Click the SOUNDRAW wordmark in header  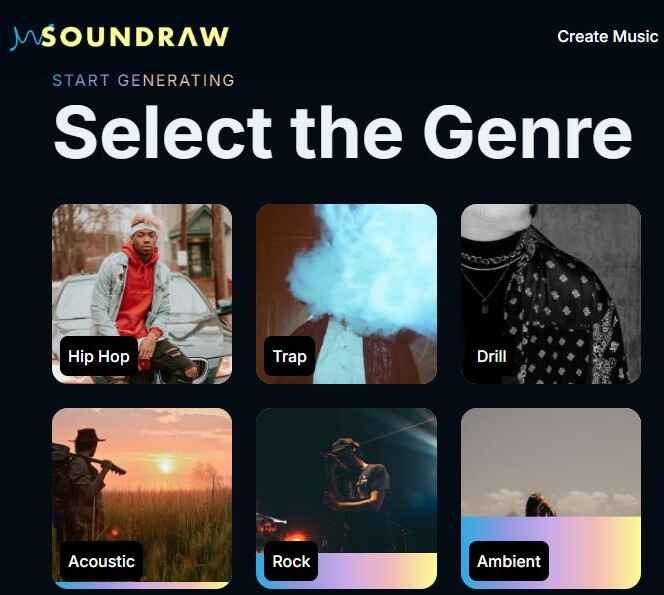pos(136,36)
